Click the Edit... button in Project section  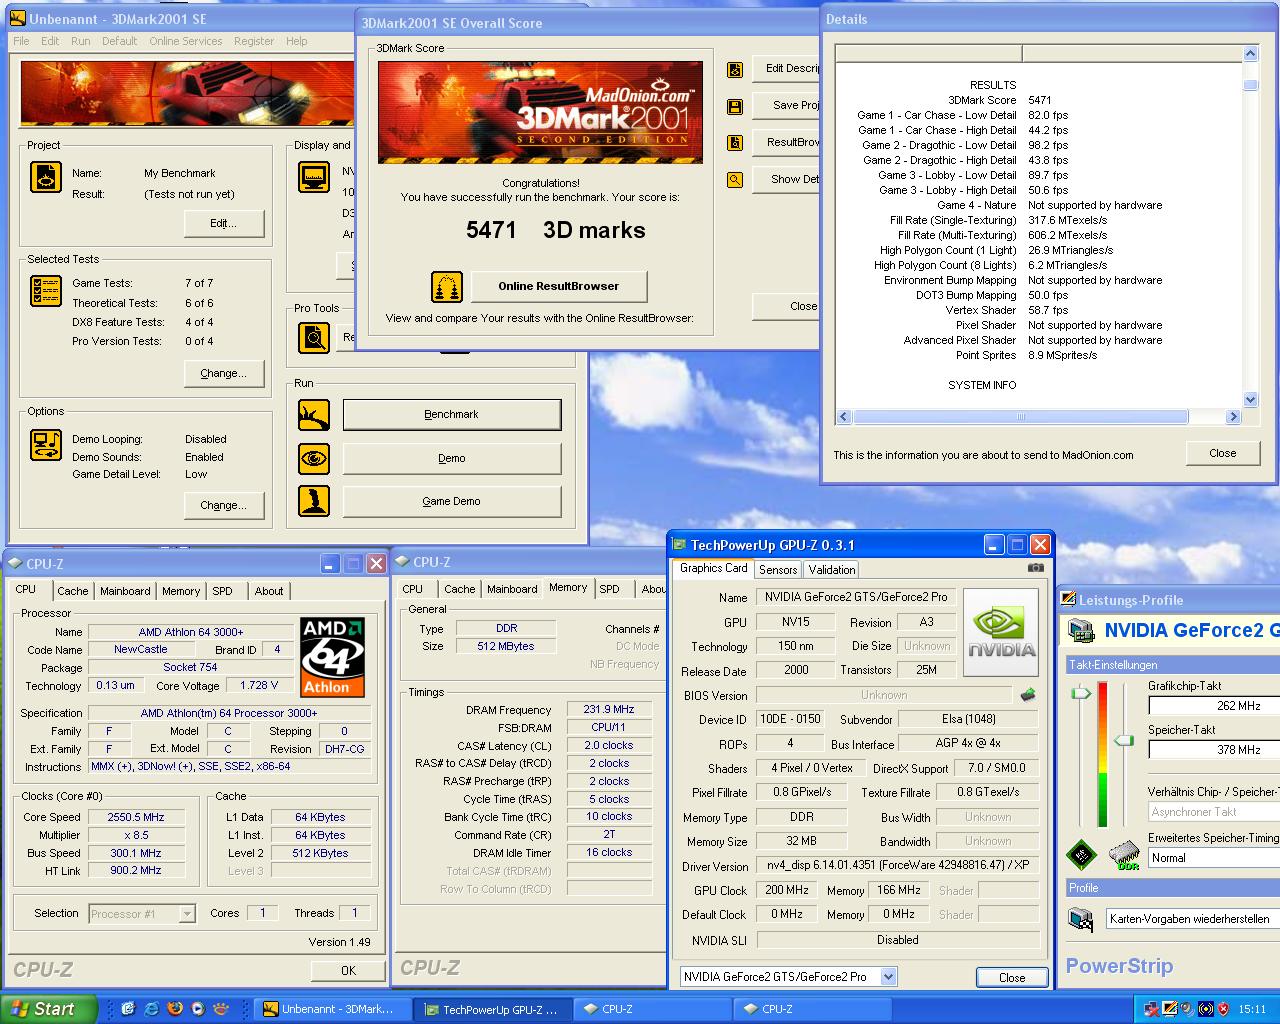224,223
